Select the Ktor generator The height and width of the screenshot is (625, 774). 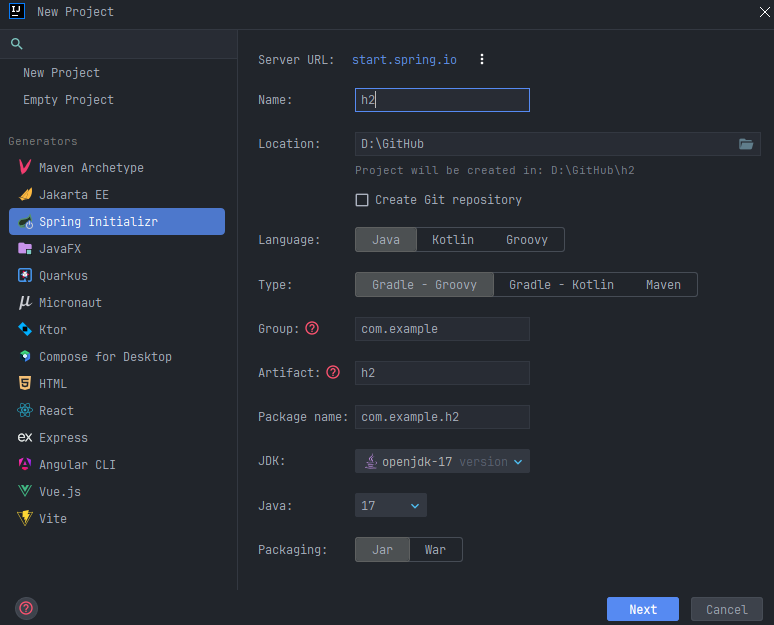click(117, 329)
